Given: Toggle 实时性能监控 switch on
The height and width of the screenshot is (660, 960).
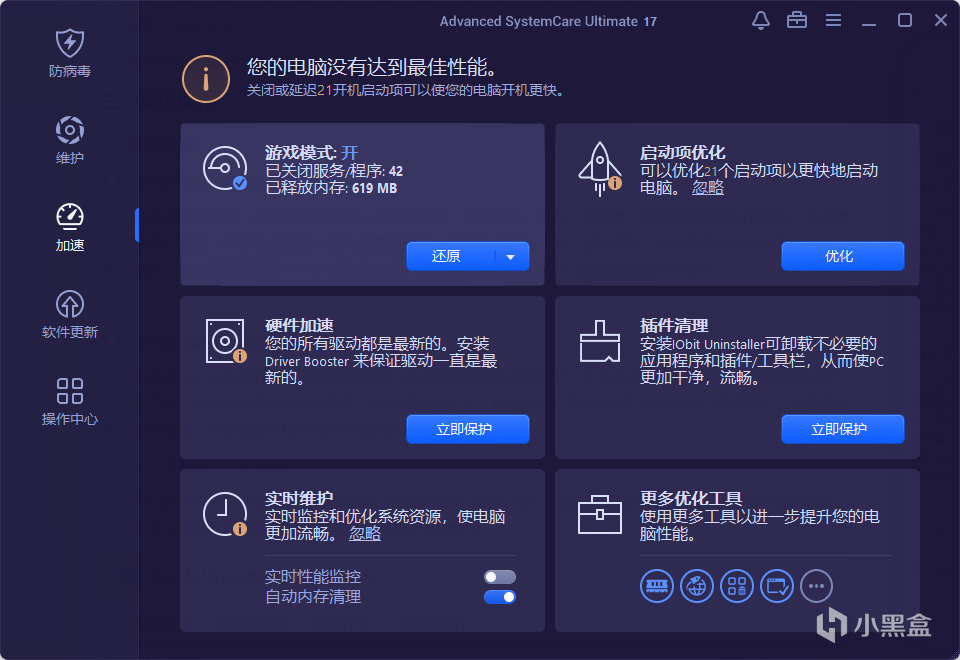Looking at the screenshot, I should pos(500,577).
